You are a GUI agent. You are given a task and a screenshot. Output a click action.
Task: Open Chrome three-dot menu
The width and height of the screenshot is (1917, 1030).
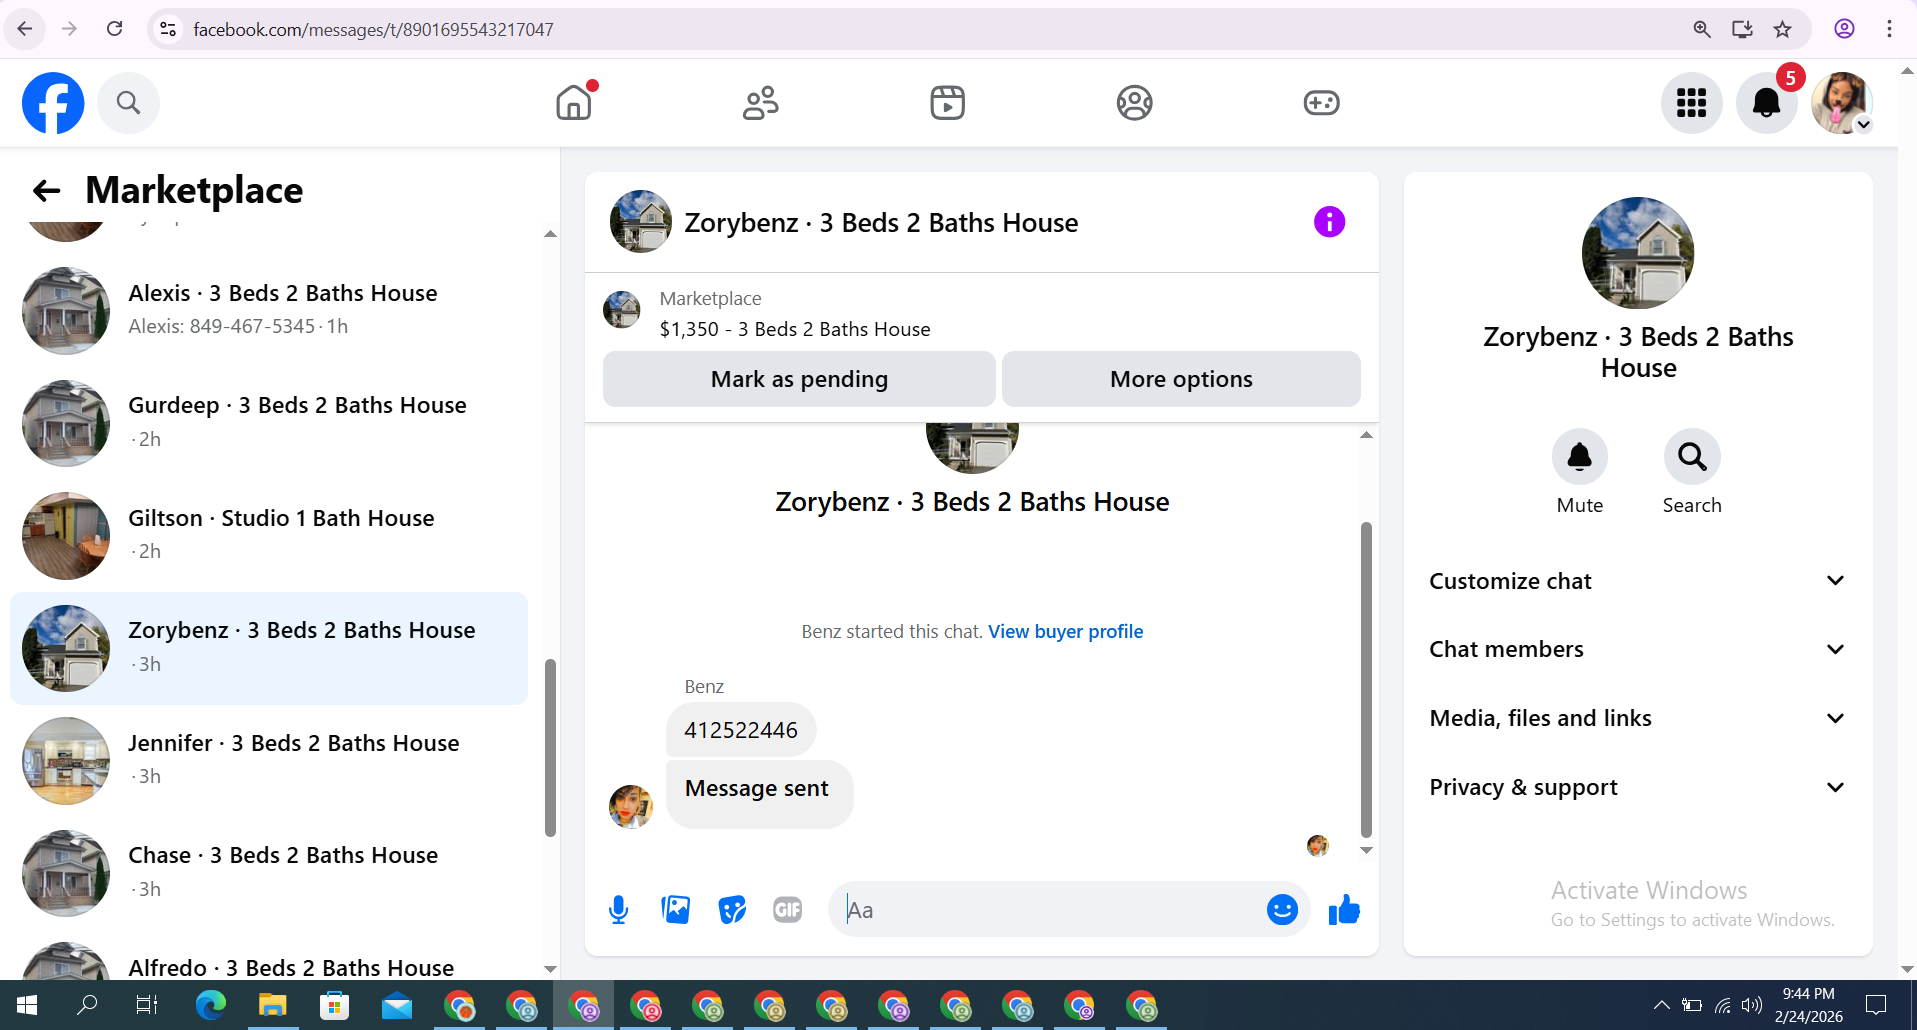[1889, 29]
